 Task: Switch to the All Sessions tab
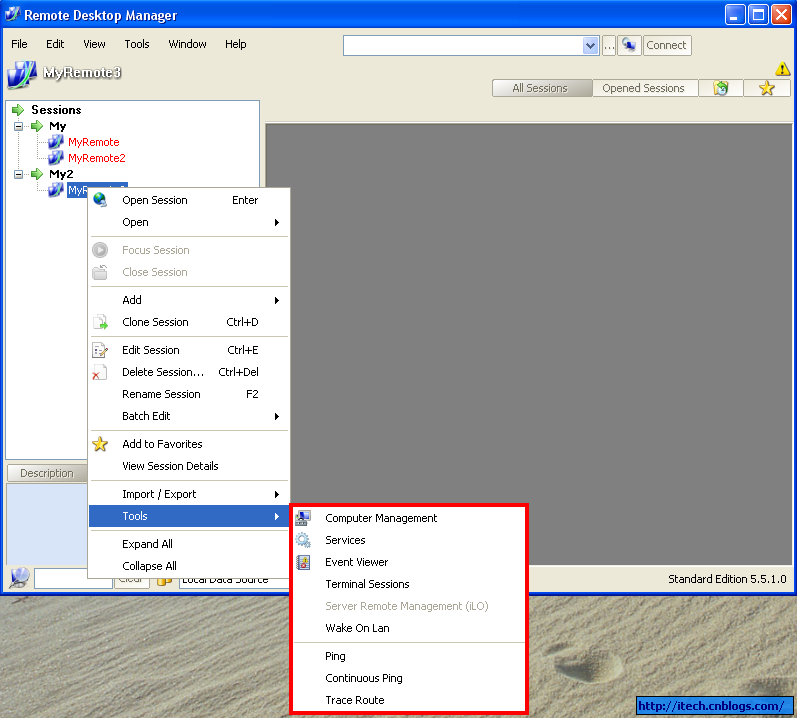pyautogui.click(x=542, y=88)
